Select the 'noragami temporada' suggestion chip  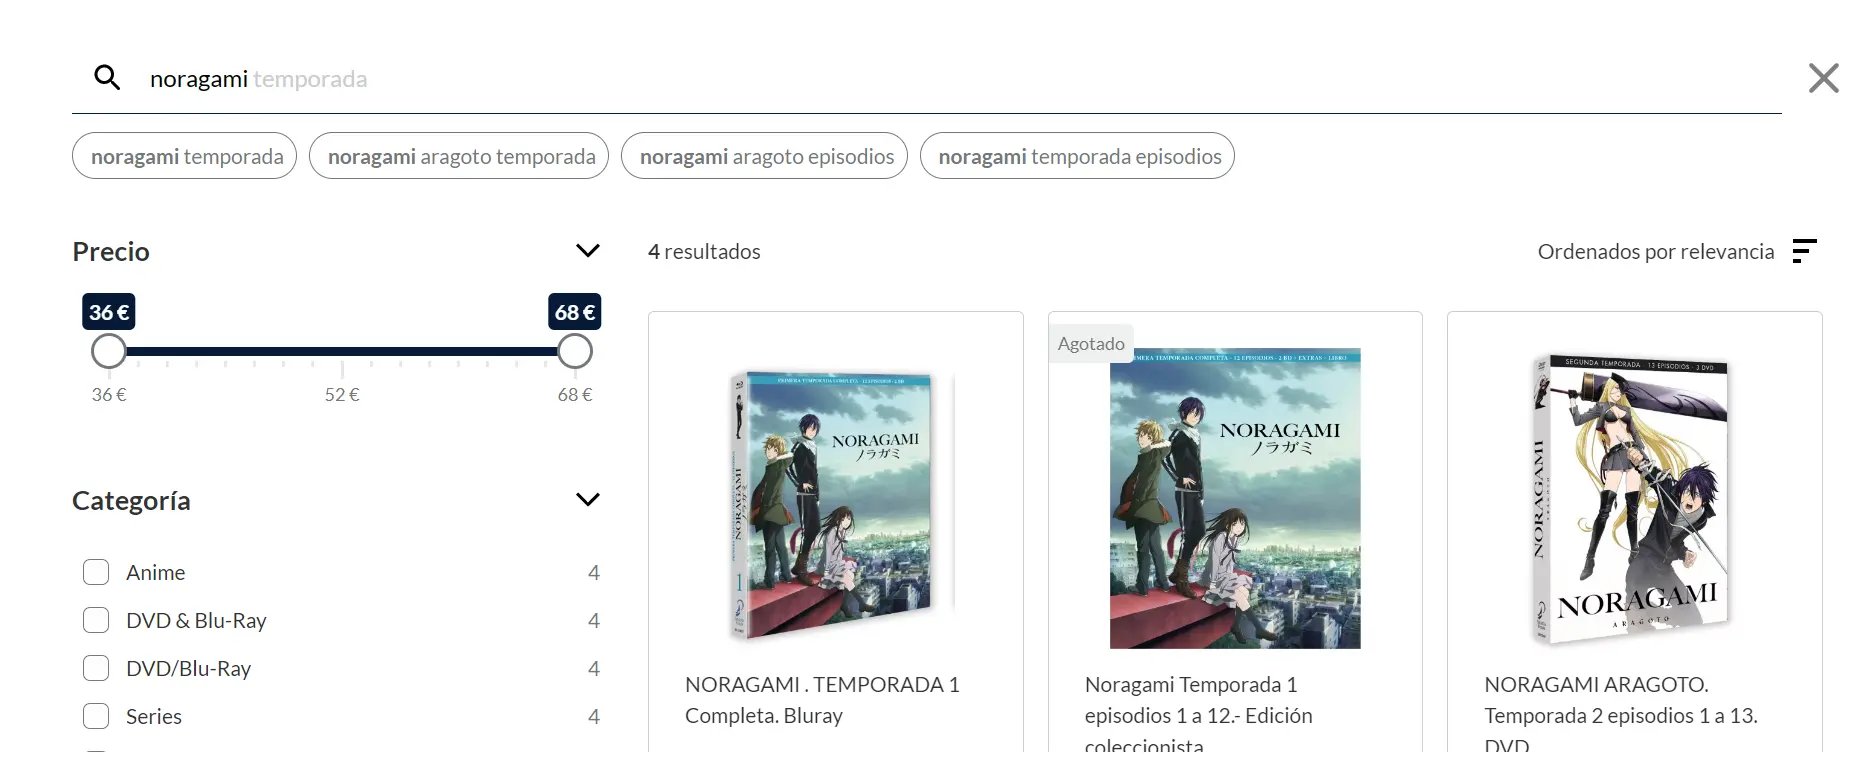tap(185, 156)
